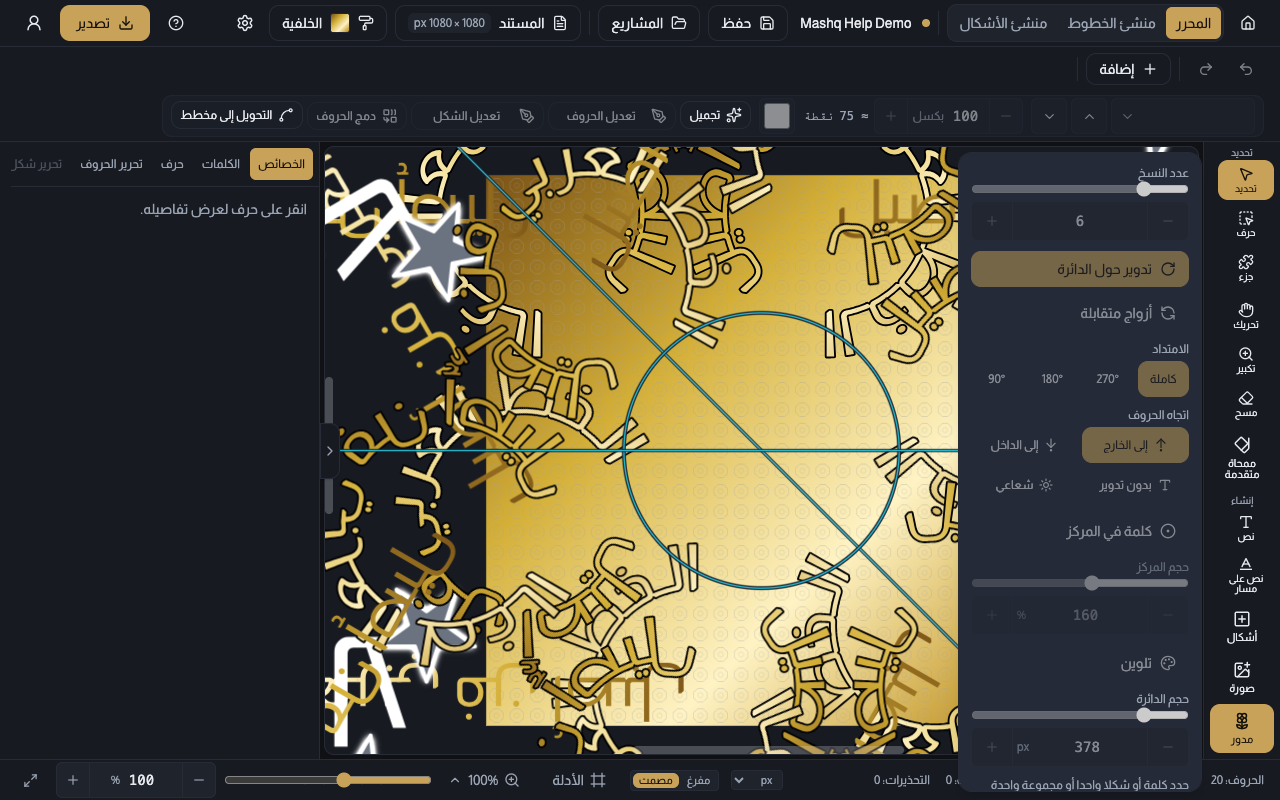Open the user account profile icon
Screen dimensions: 1280x800
click(x=34, y=23)
